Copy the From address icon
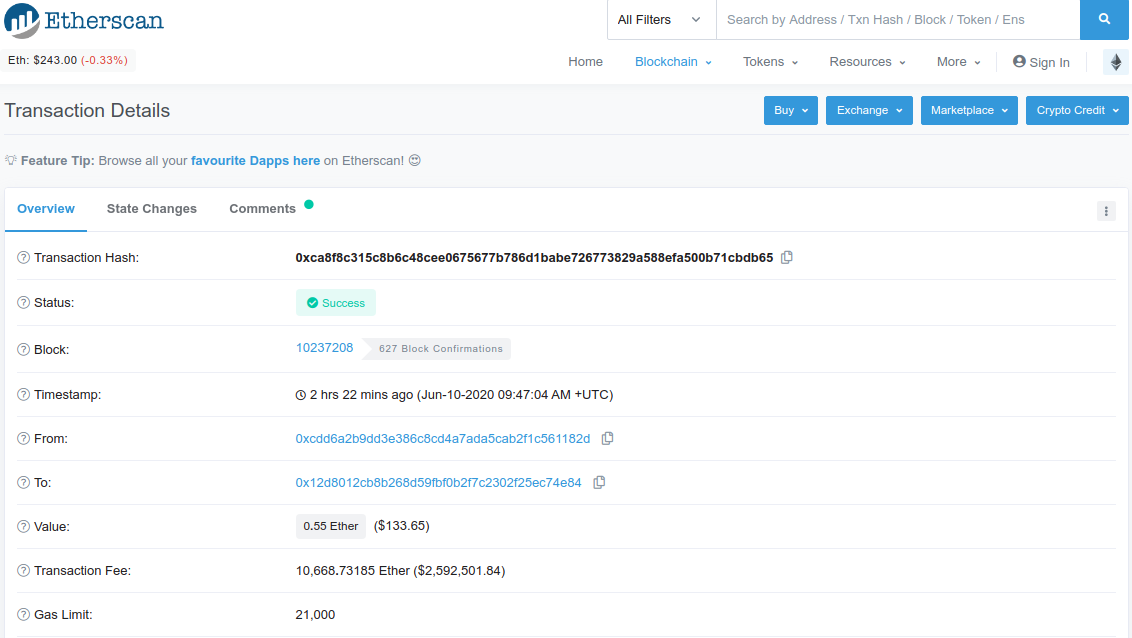1132x638 pixels. [608, 439]
